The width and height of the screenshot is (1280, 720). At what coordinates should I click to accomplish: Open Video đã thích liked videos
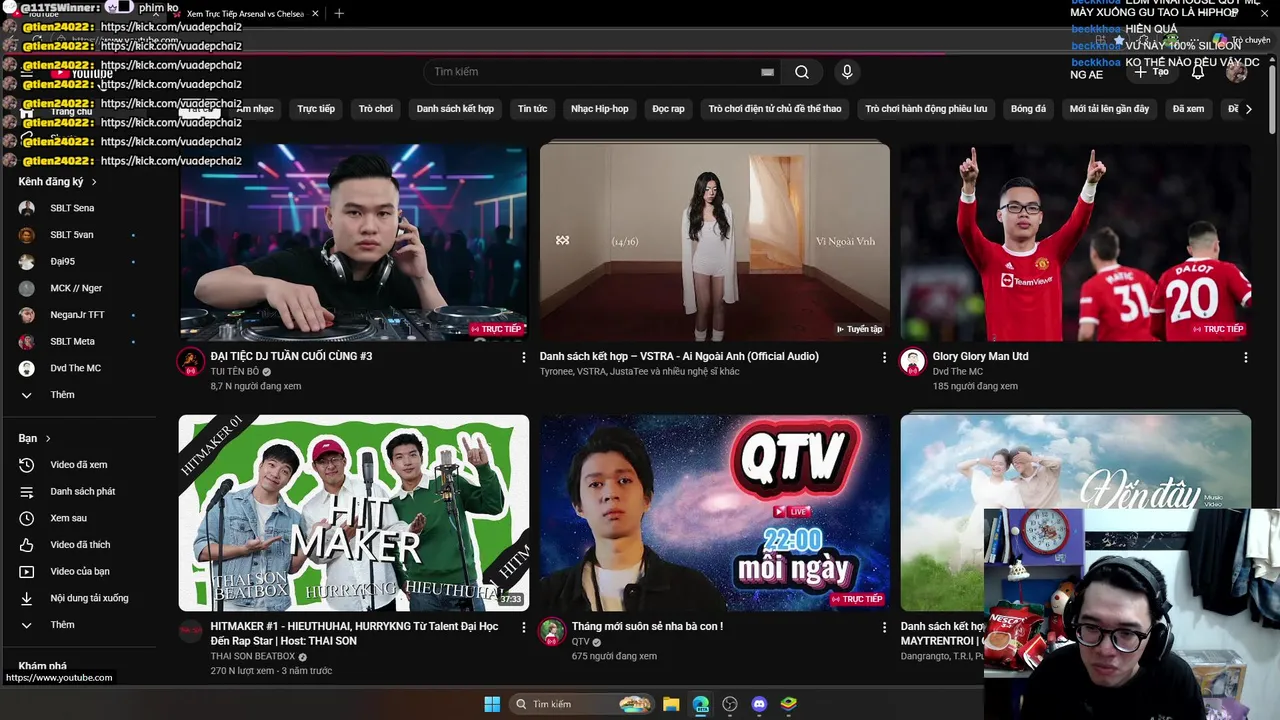pos(80,545)
